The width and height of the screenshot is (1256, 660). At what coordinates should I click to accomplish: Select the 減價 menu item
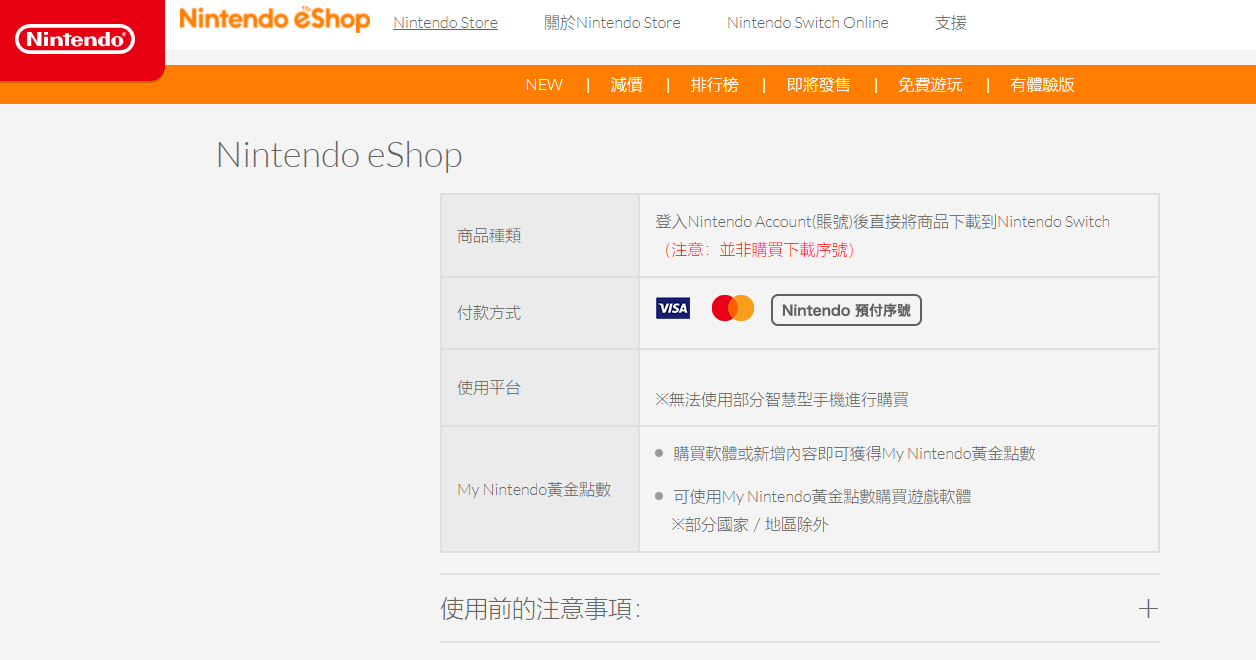pos(627,85)
